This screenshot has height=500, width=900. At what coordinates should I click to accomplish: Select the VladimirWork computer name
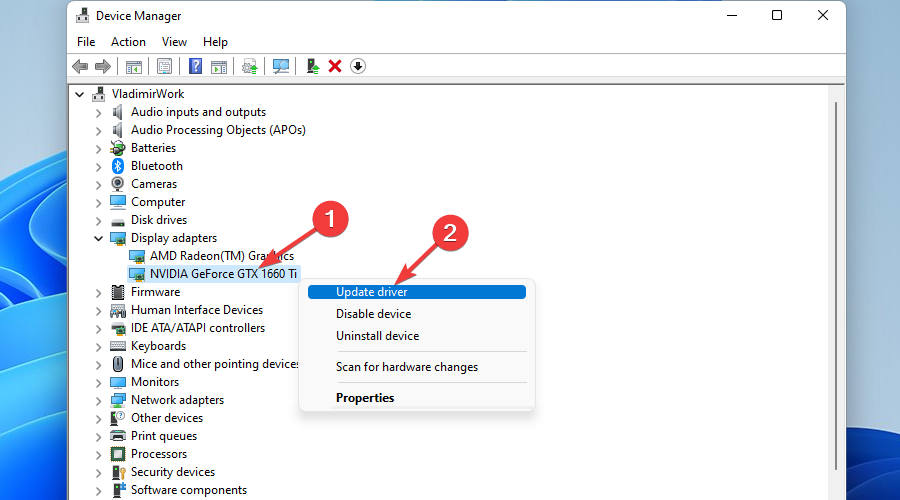click(148, 94)
